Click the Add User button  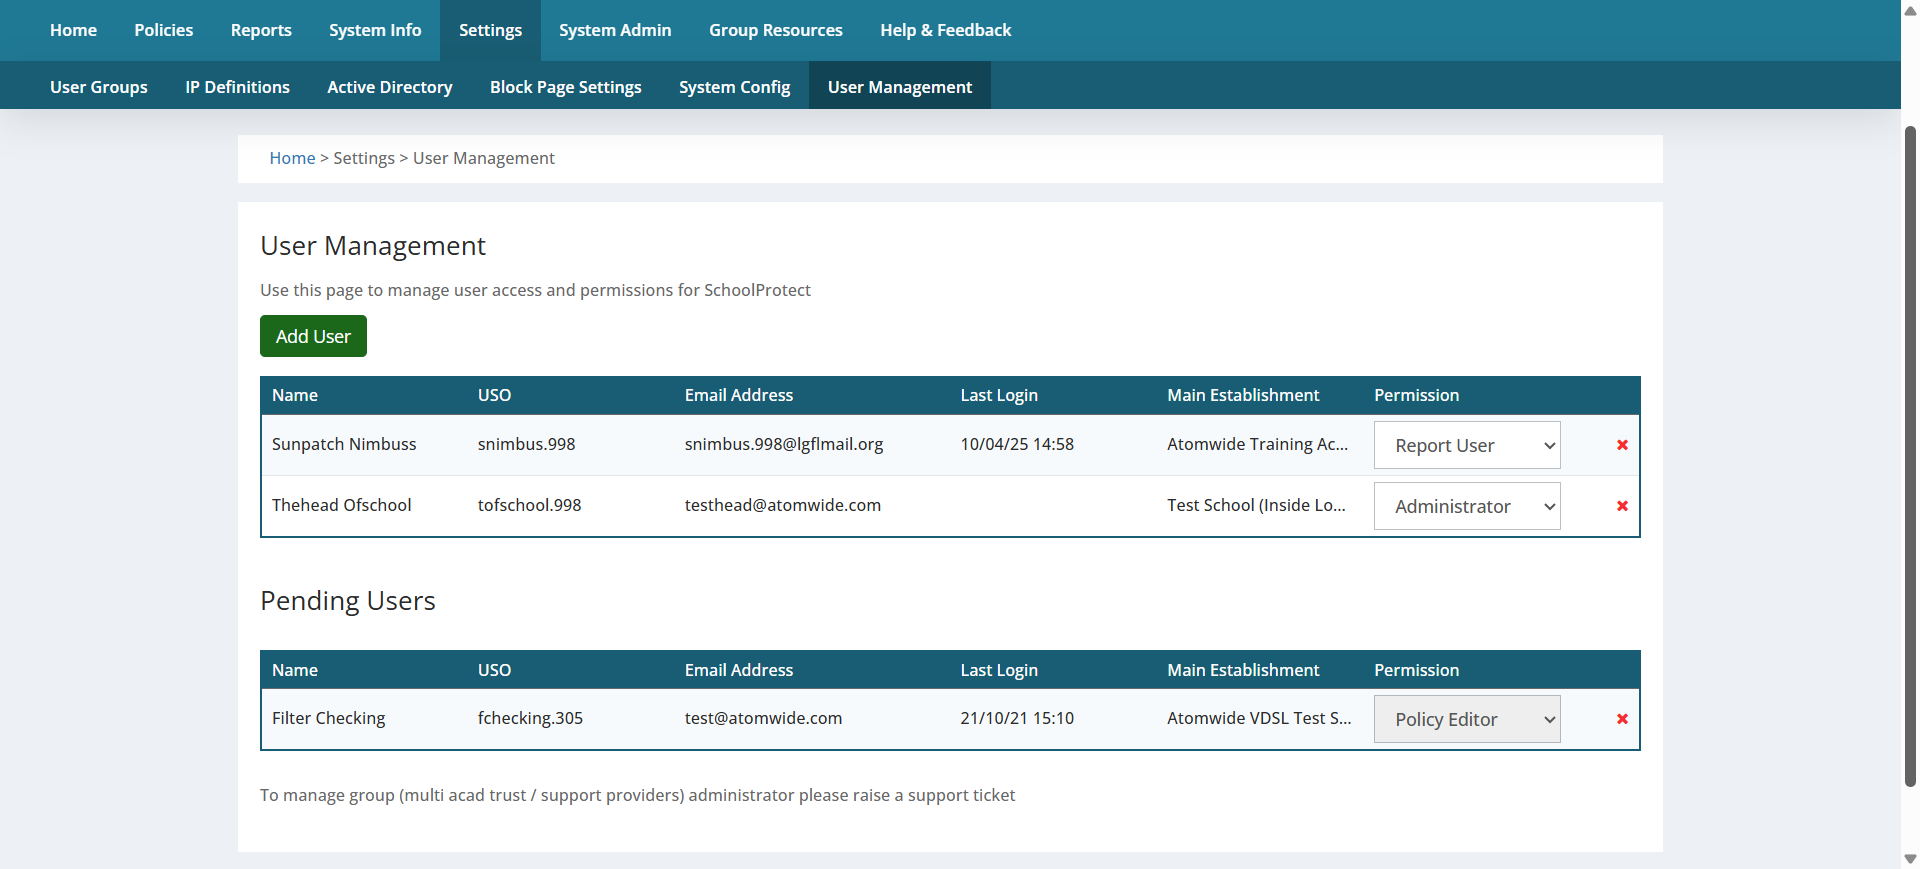tap(313, 336)
